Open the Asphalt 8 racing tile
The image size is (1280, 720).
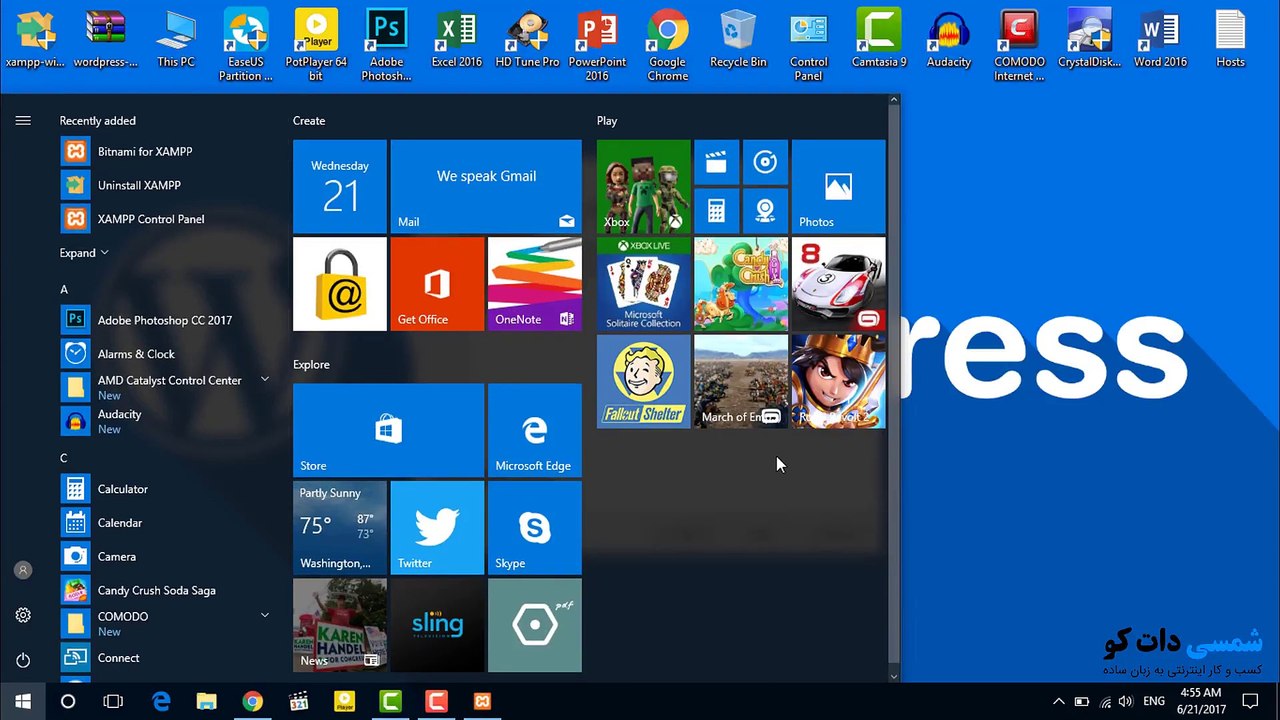[838, 284]
